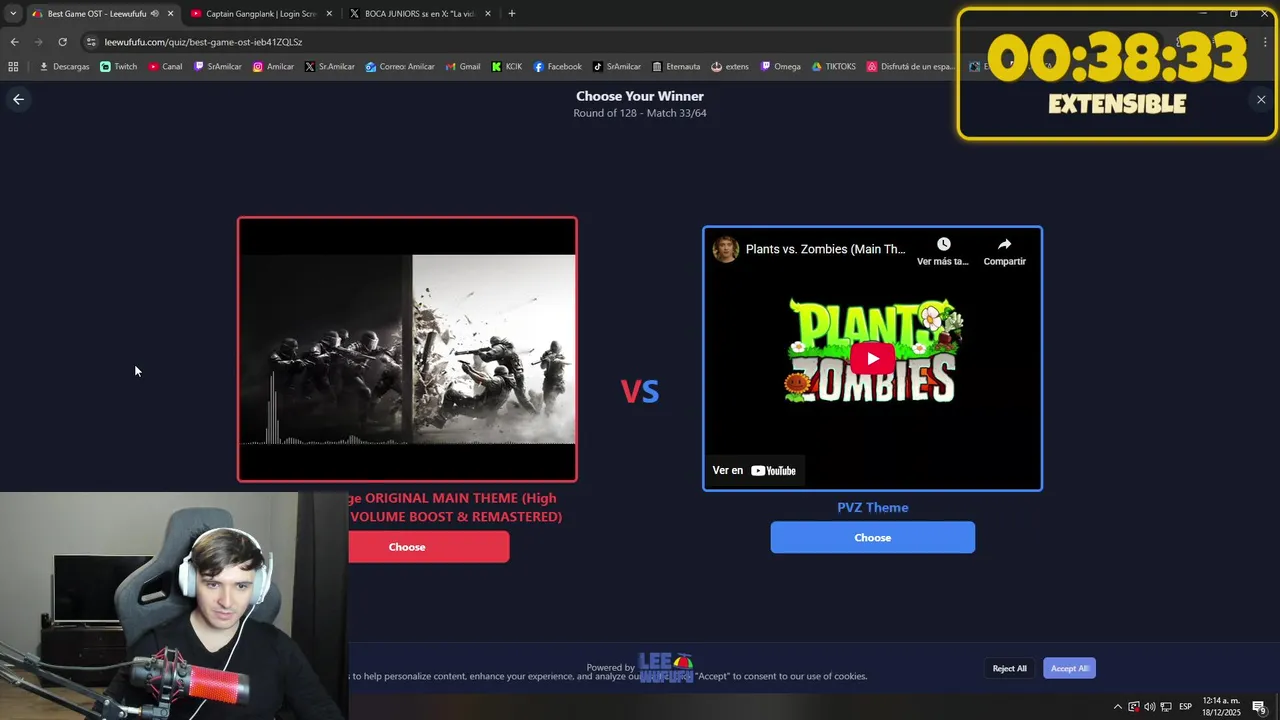This screenshot has width=1280, height=720.
Task: Close the BOCA JUNIORS tab
Action: click(487, 14)
